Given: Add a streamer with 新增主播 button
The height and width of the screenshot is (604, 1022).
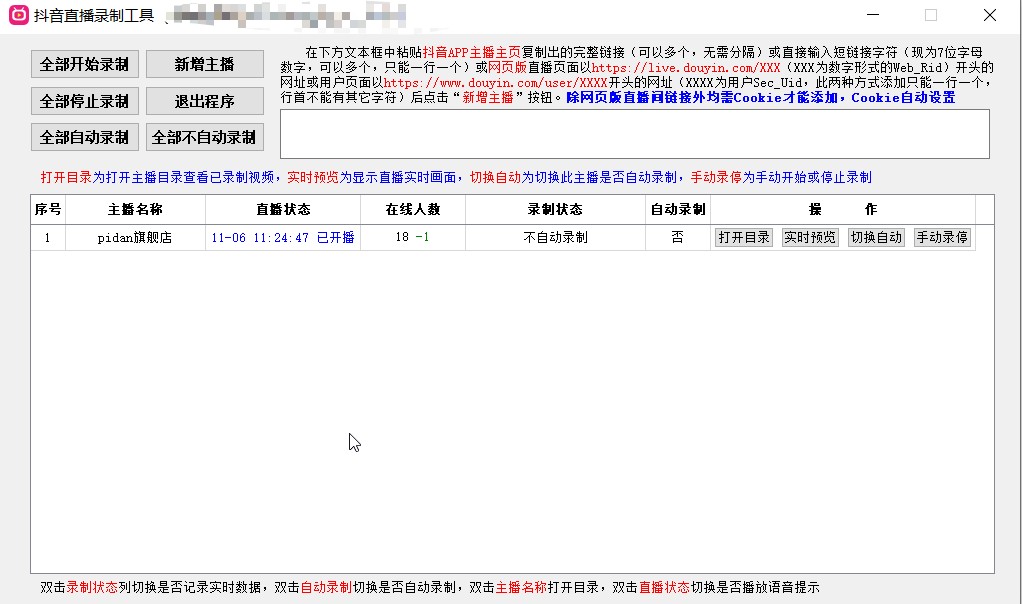Looking at the screenshot, I should [205, 64].
